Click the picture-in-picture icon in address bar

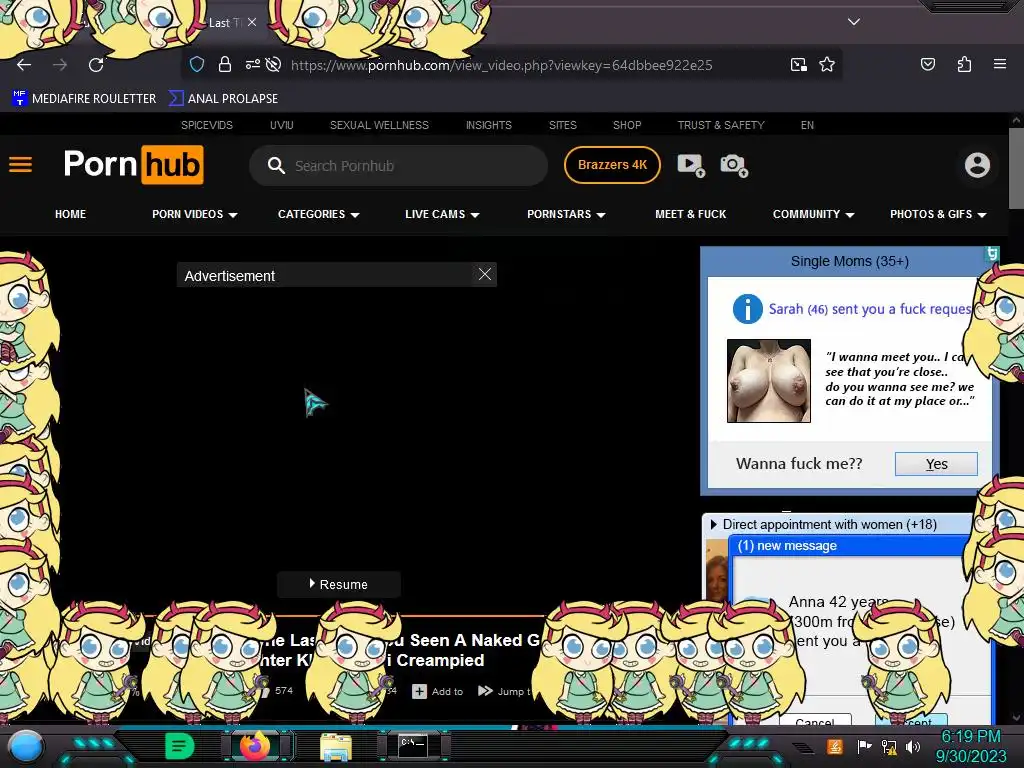(x=798, y=64)
